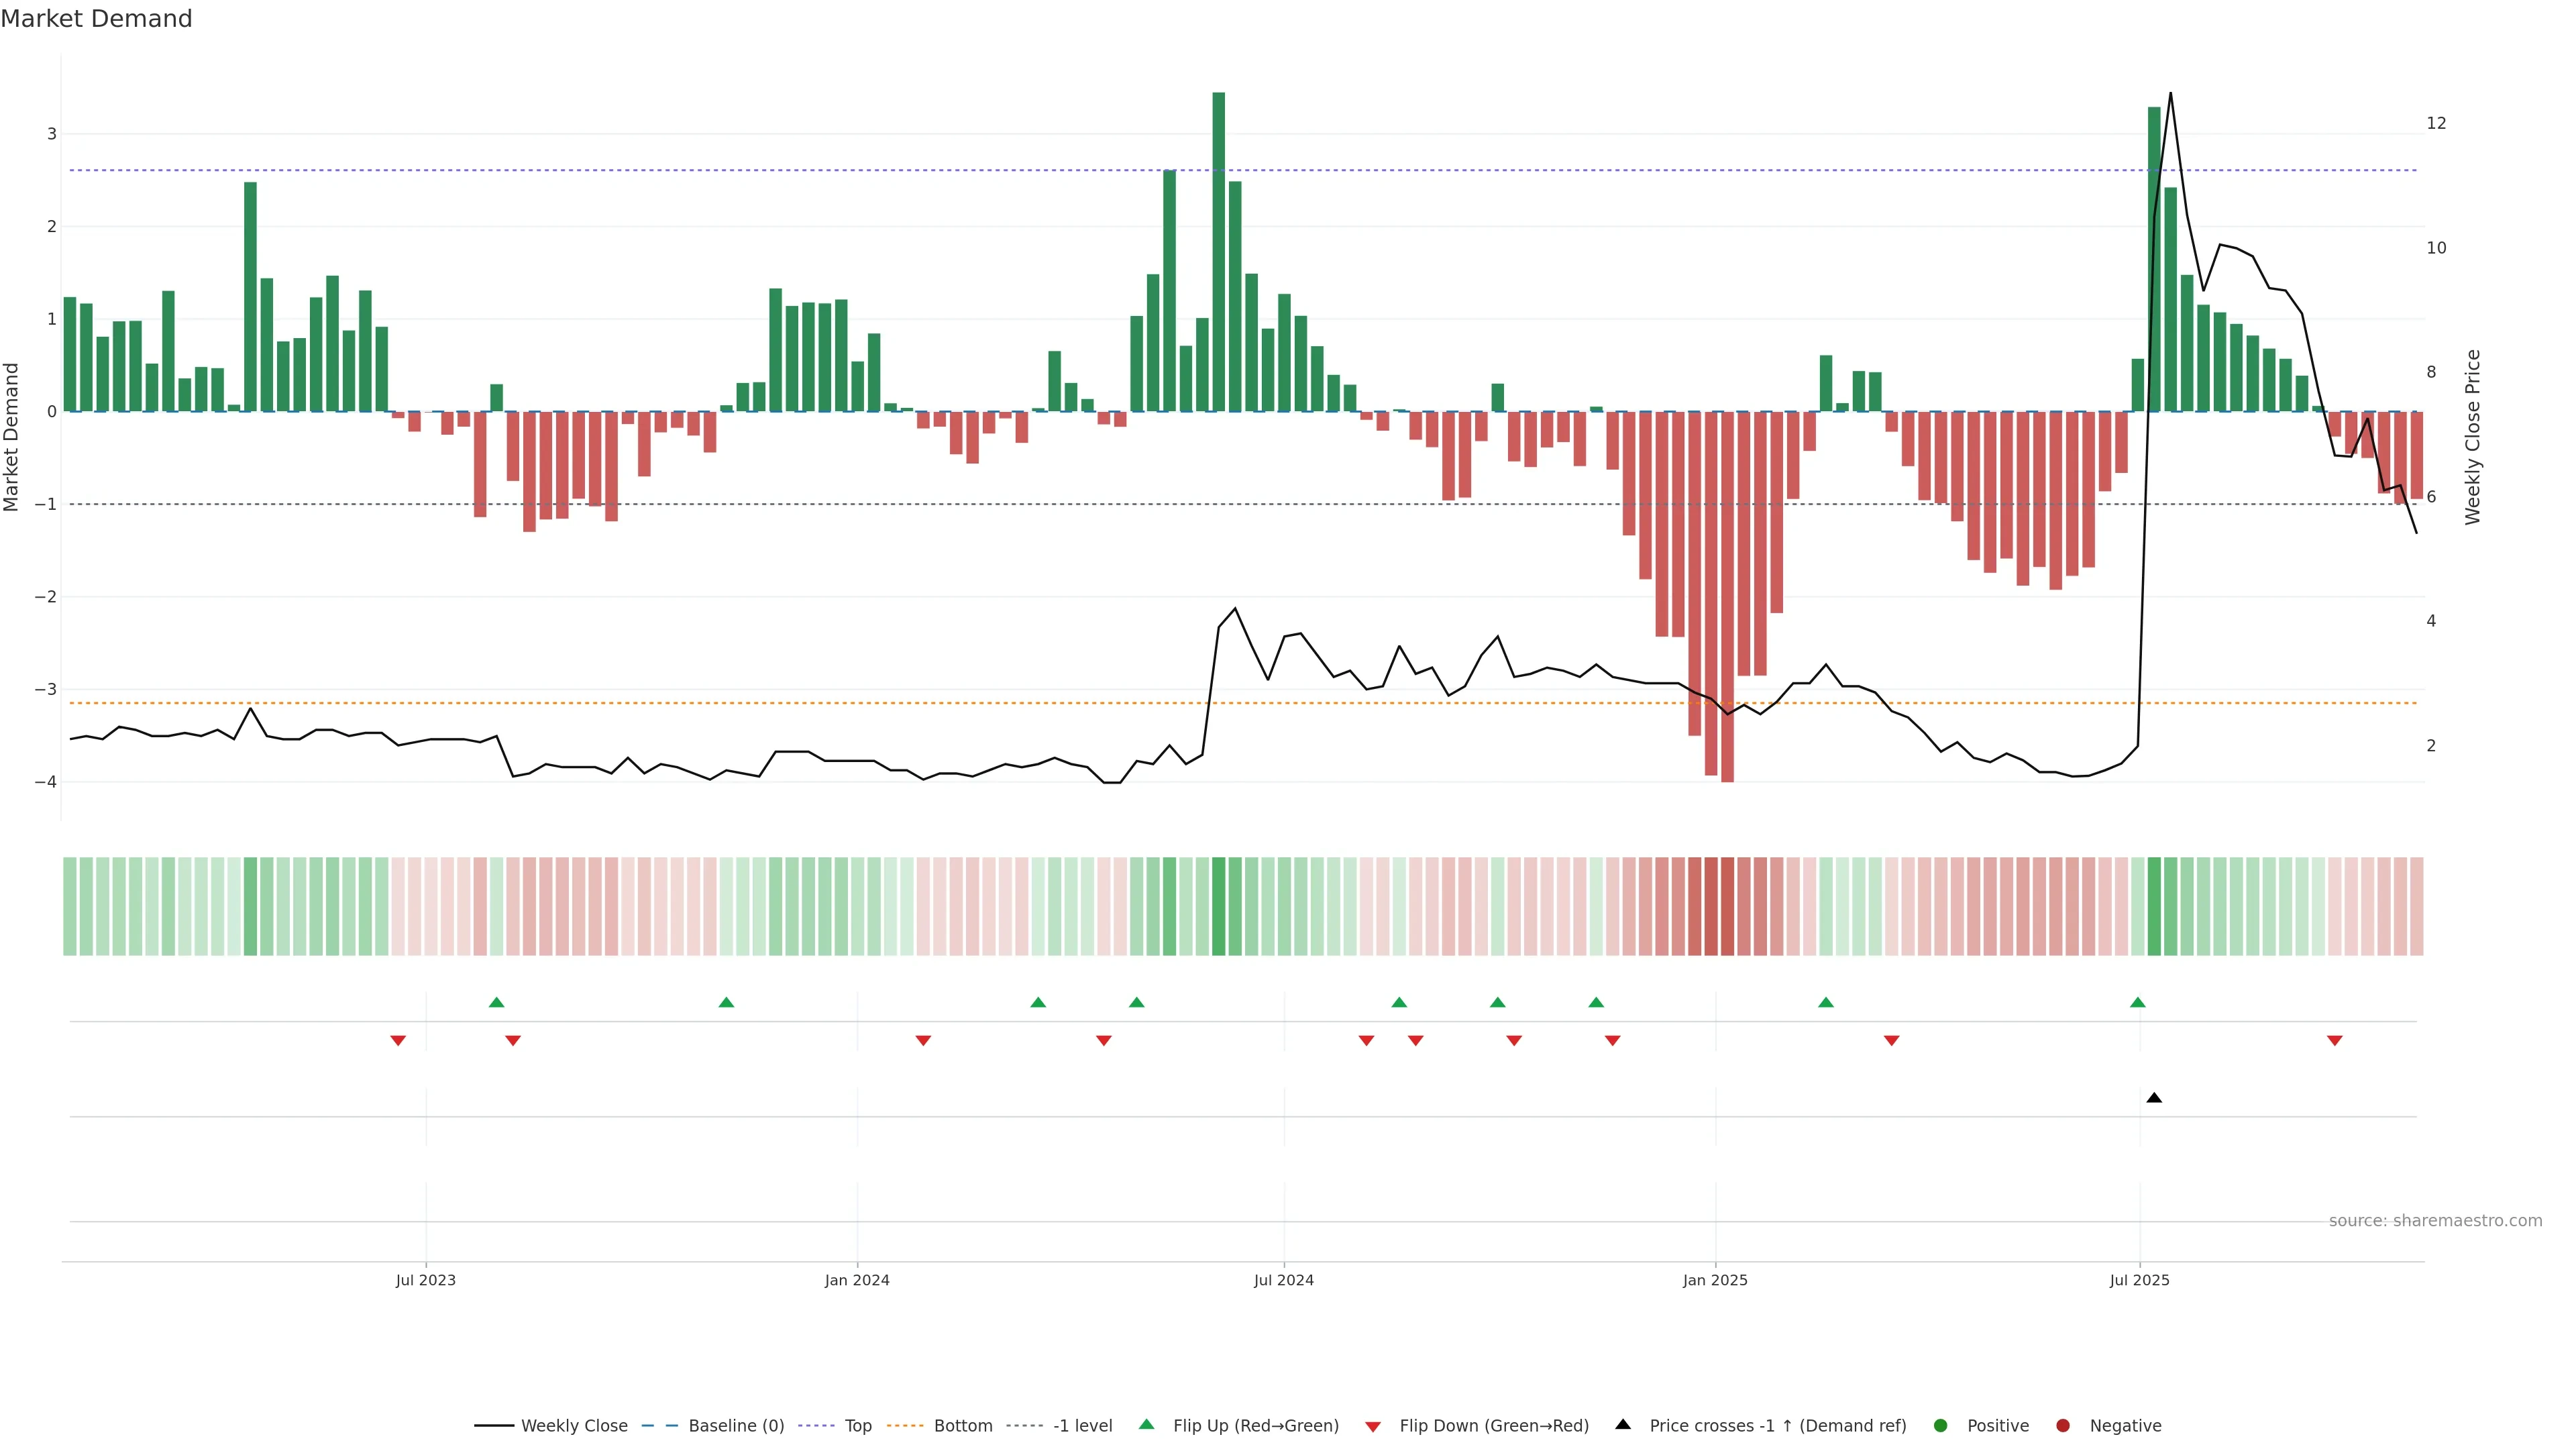
Task: Toggle Flip Down (Green→Red) legend entry
Action: click(x=1493, y=1426)
